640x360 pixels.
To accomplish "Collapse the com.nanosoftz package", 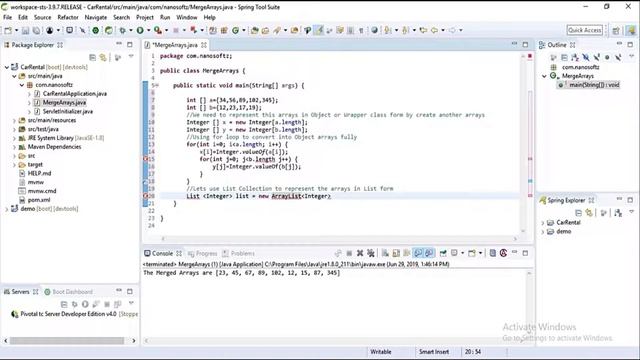I will pos(22,85).
